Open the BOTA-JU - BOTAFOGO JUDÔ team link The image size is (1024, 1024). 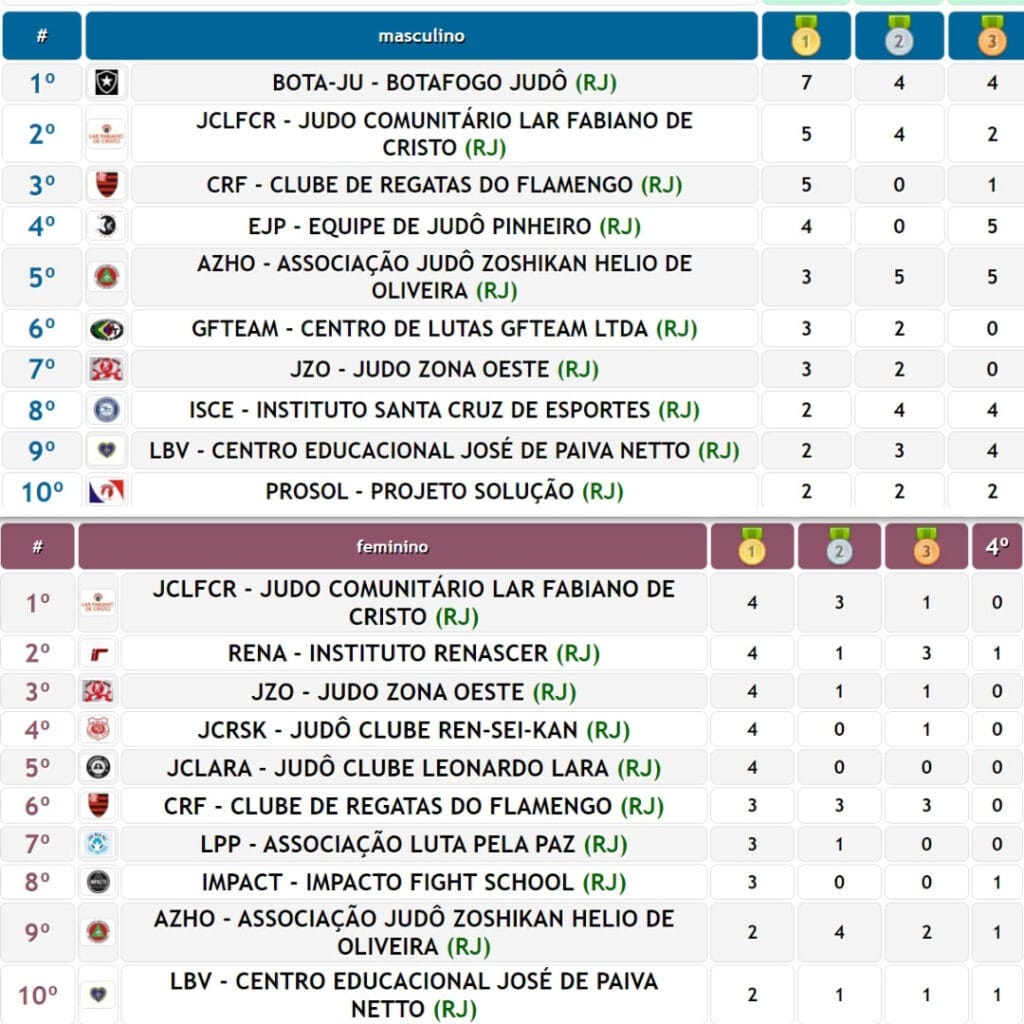point(420,82)
